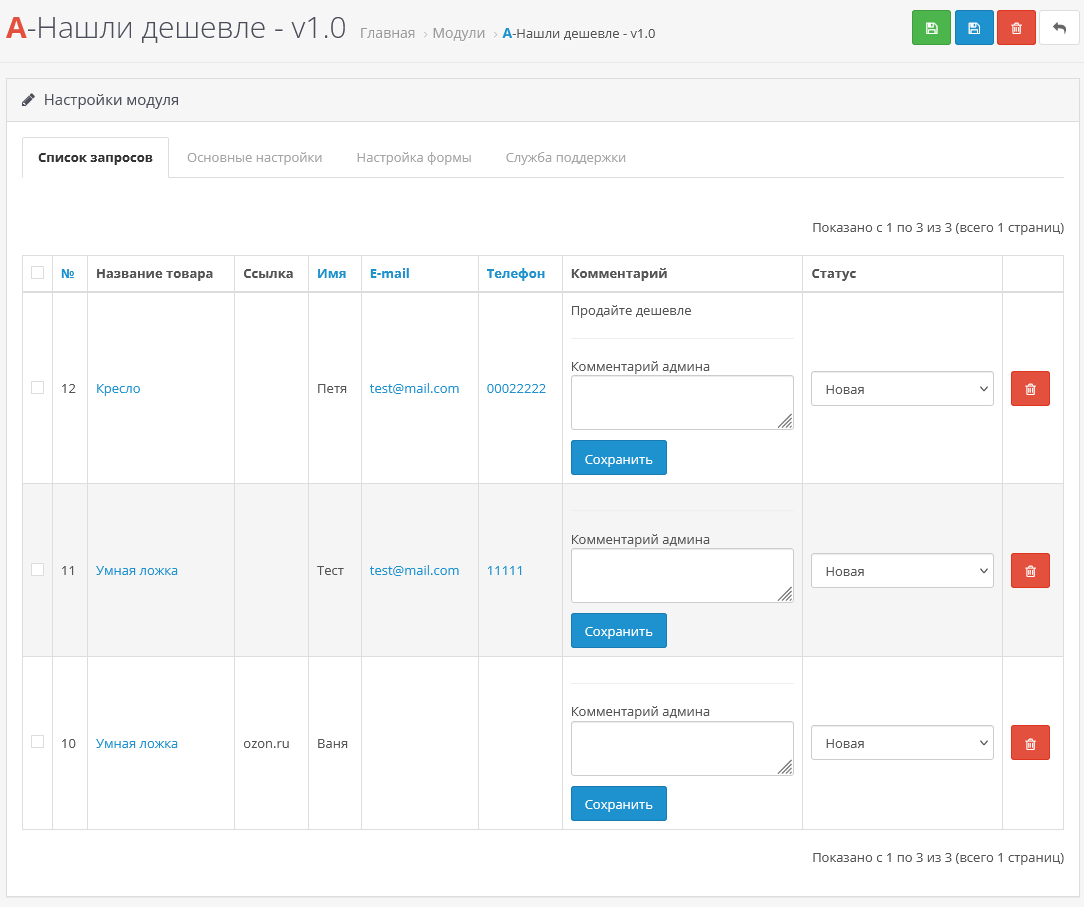Toggle the select-all checkbox in table header
Screen dimensions: 1084x907
pyautogui.click(x=38, y=273)
